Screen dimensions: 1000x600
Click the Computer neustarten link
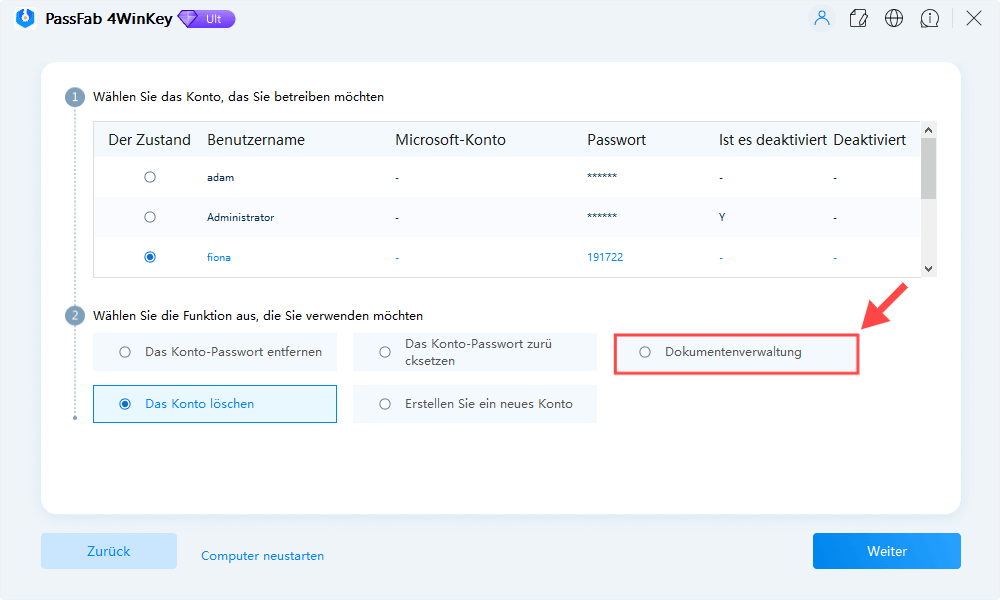[262, 556]
